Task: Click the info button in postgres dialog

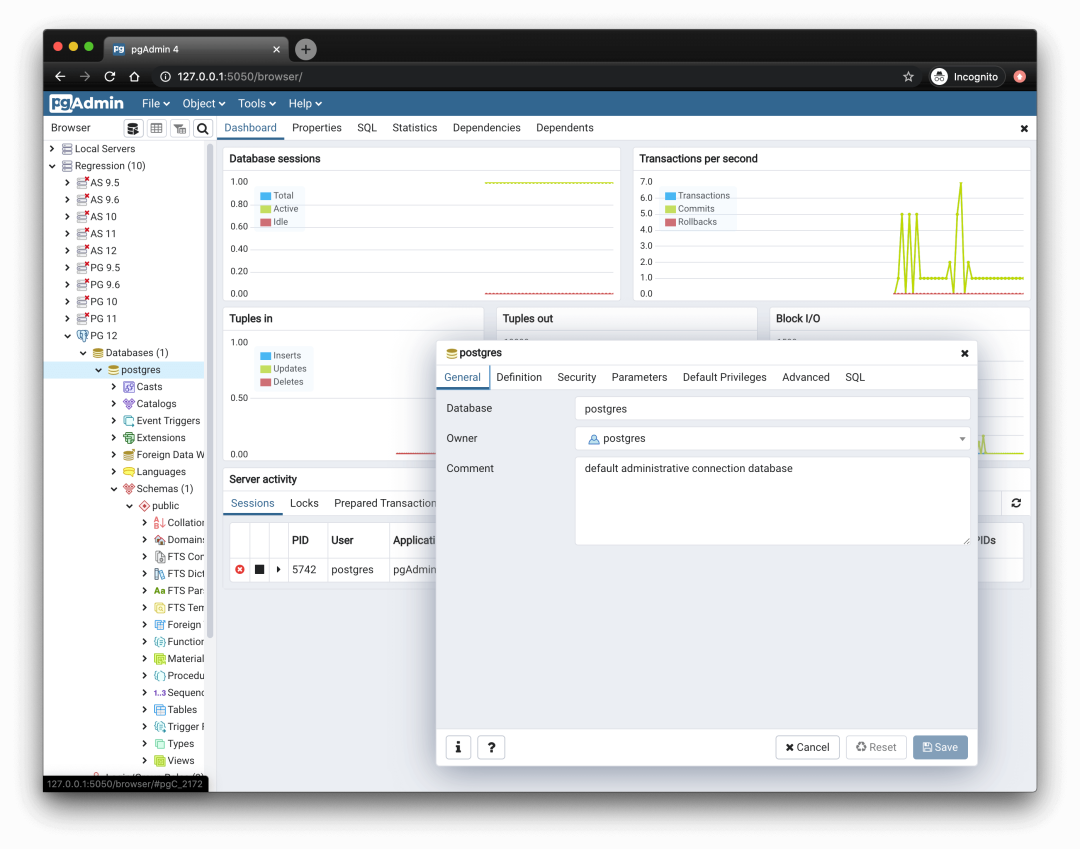Action: [x=458, y=747]
